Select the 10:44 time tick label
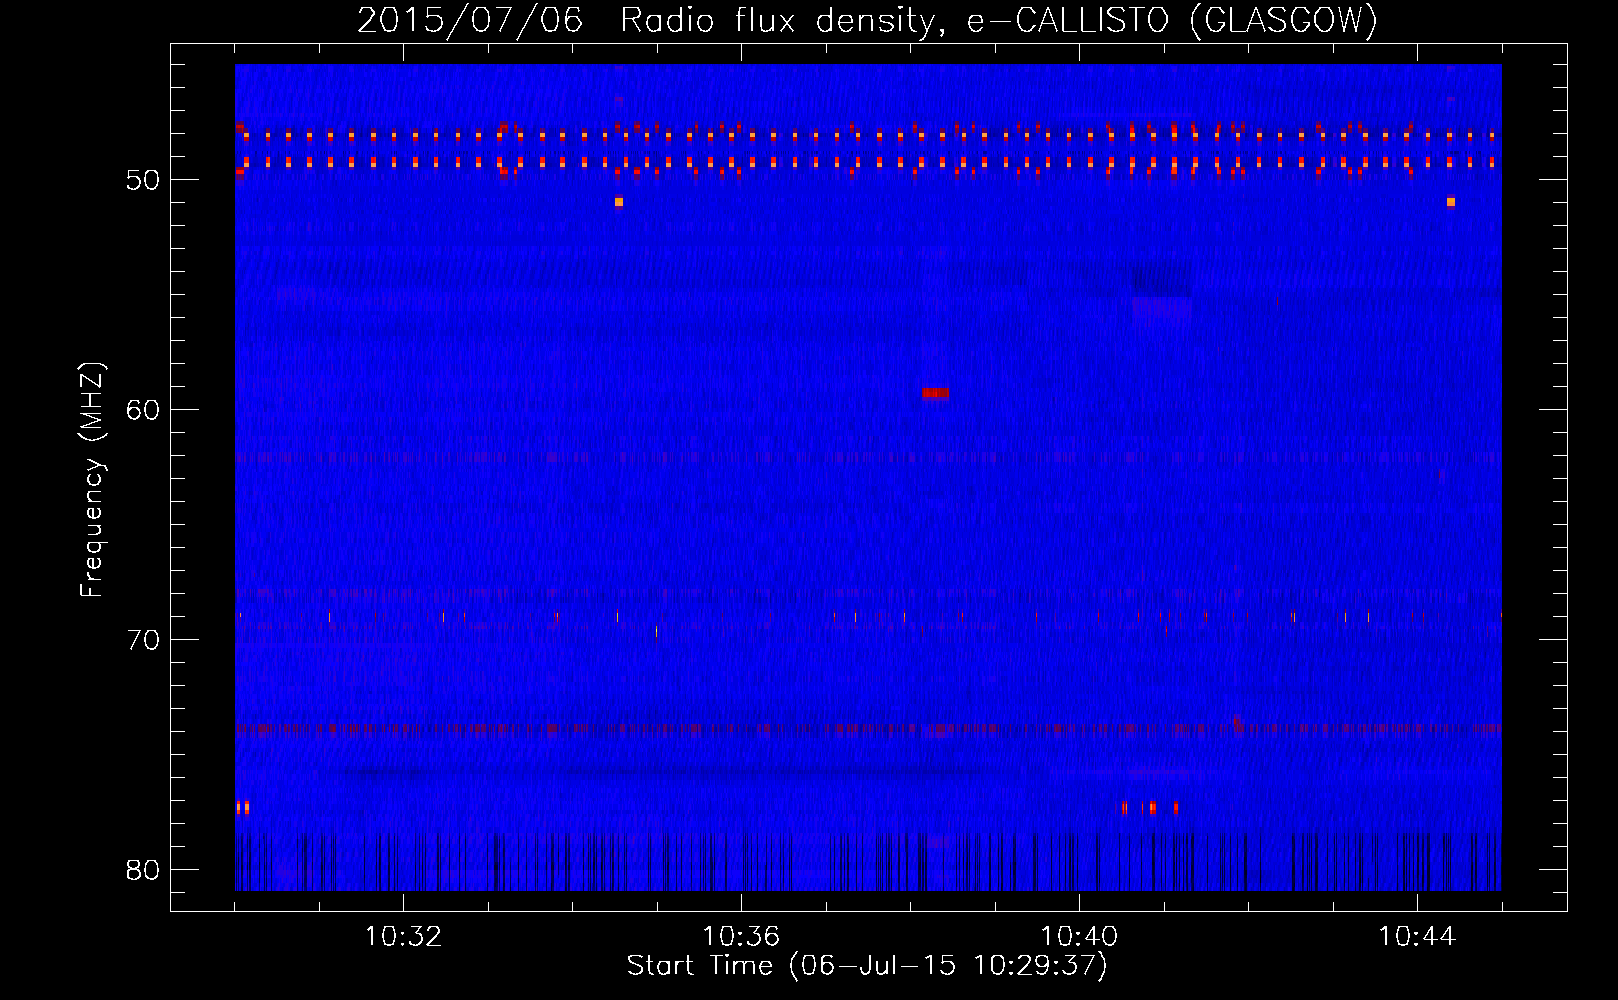The height and width of the screenshot is (1000, 1618). 1417,937
